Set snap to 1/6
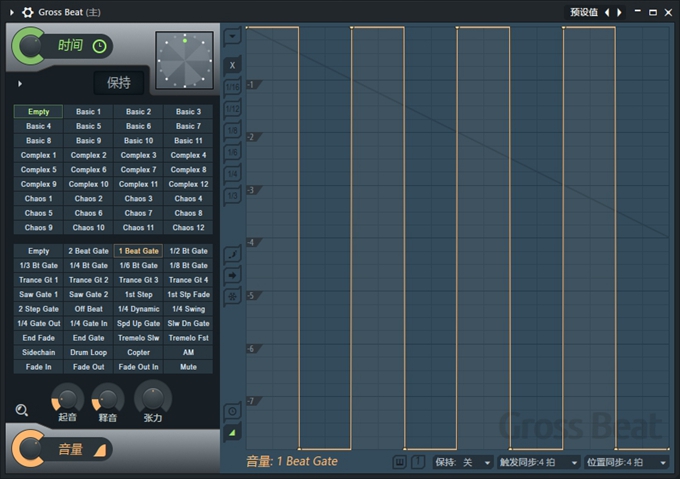680x479 pixels. click(x=232, y=152)
